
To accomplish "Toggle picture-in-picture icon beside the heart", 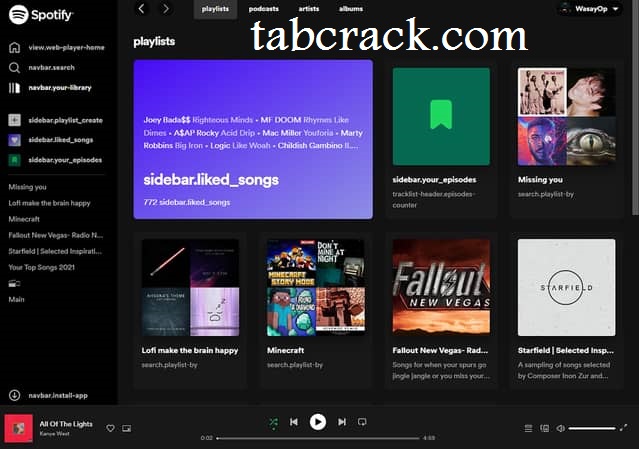I will 127,428.
